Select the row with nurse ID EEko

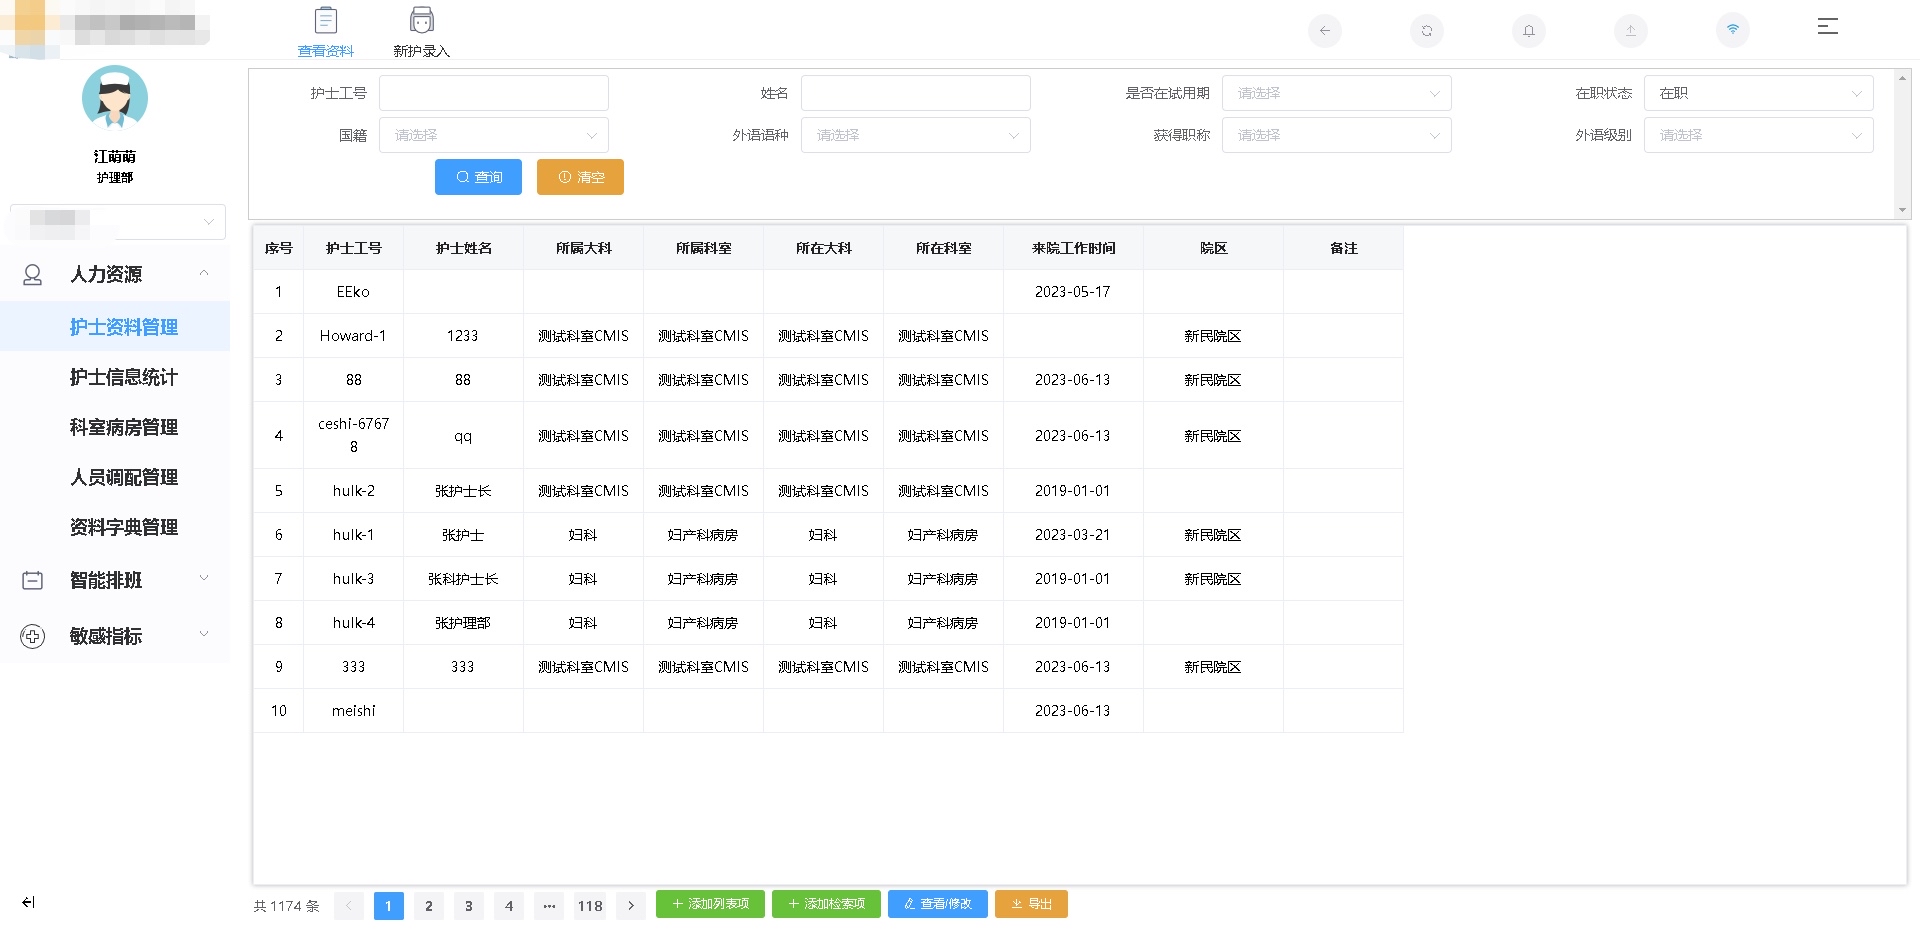828,292
